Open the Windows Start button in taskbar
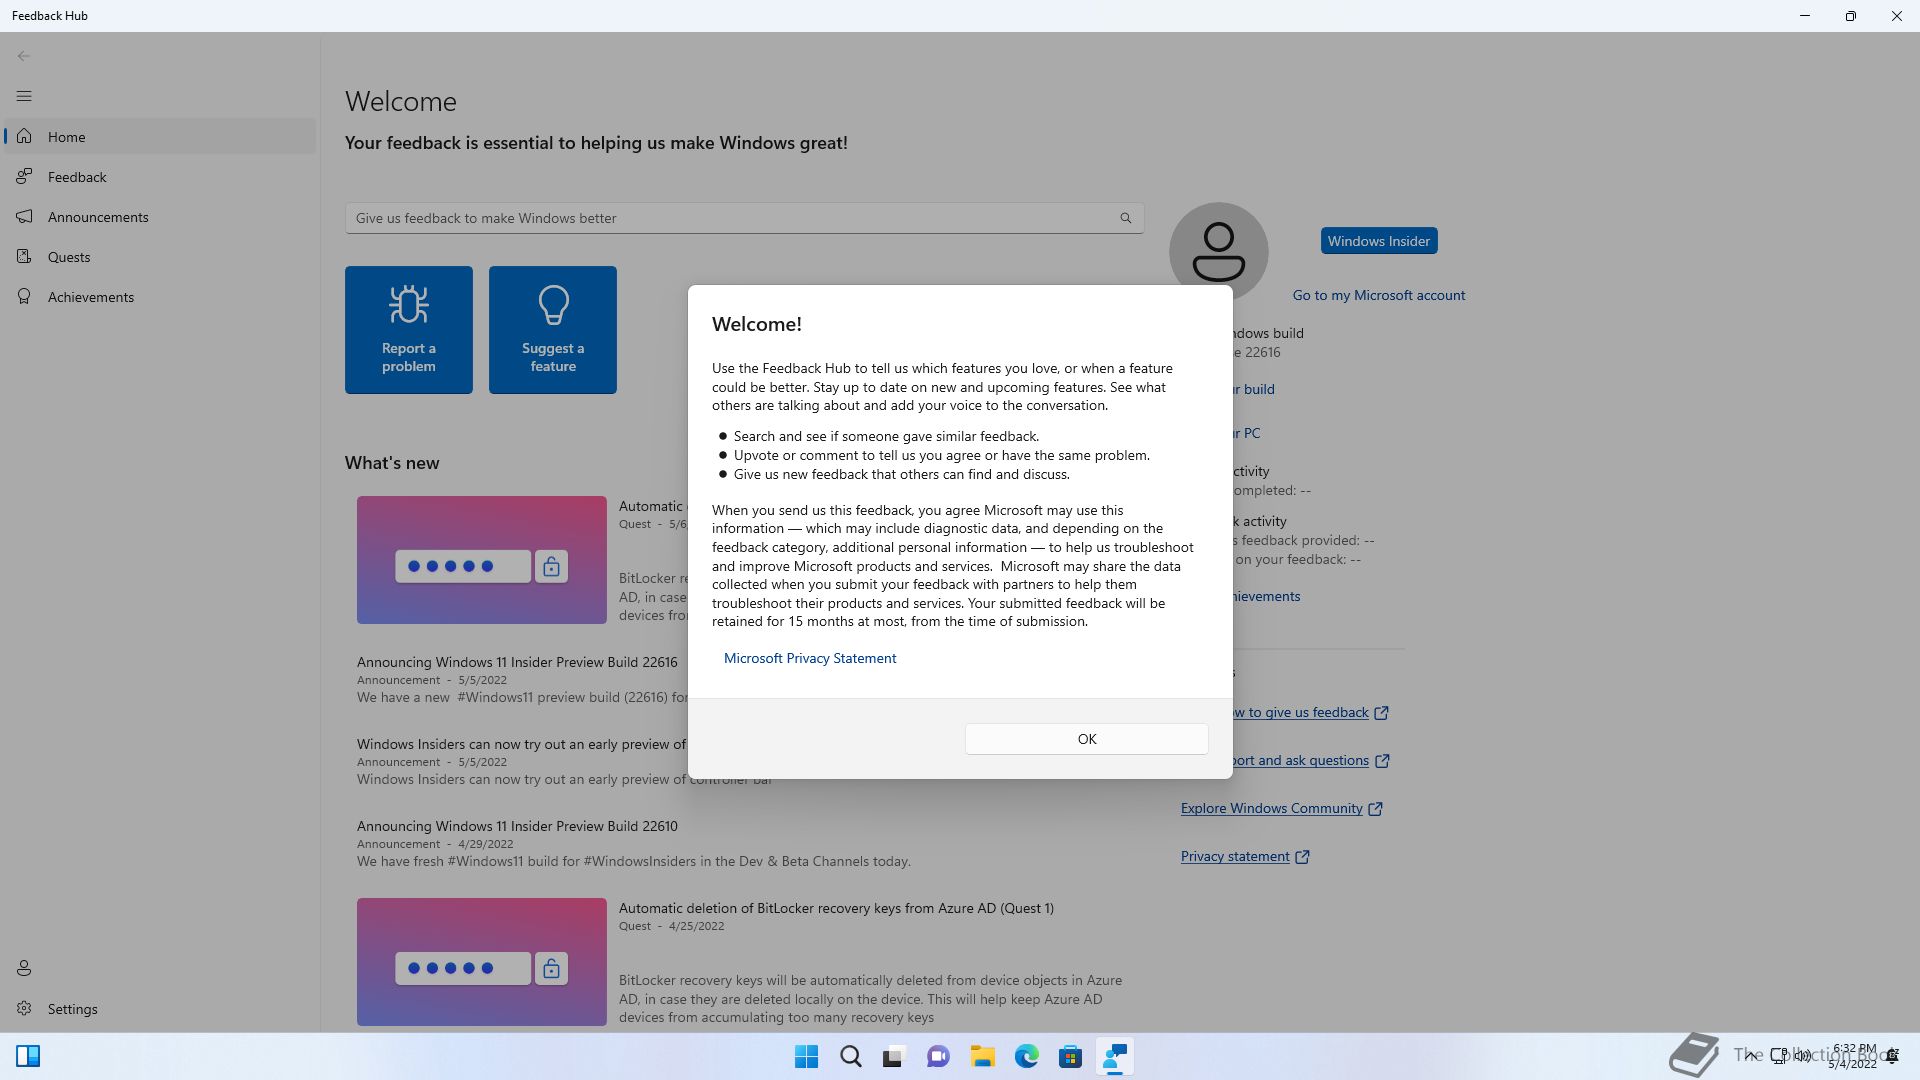Image resolution: width=1920 pixels, height=1080 pixels. pyautogui.click(x=806, y=1056)
